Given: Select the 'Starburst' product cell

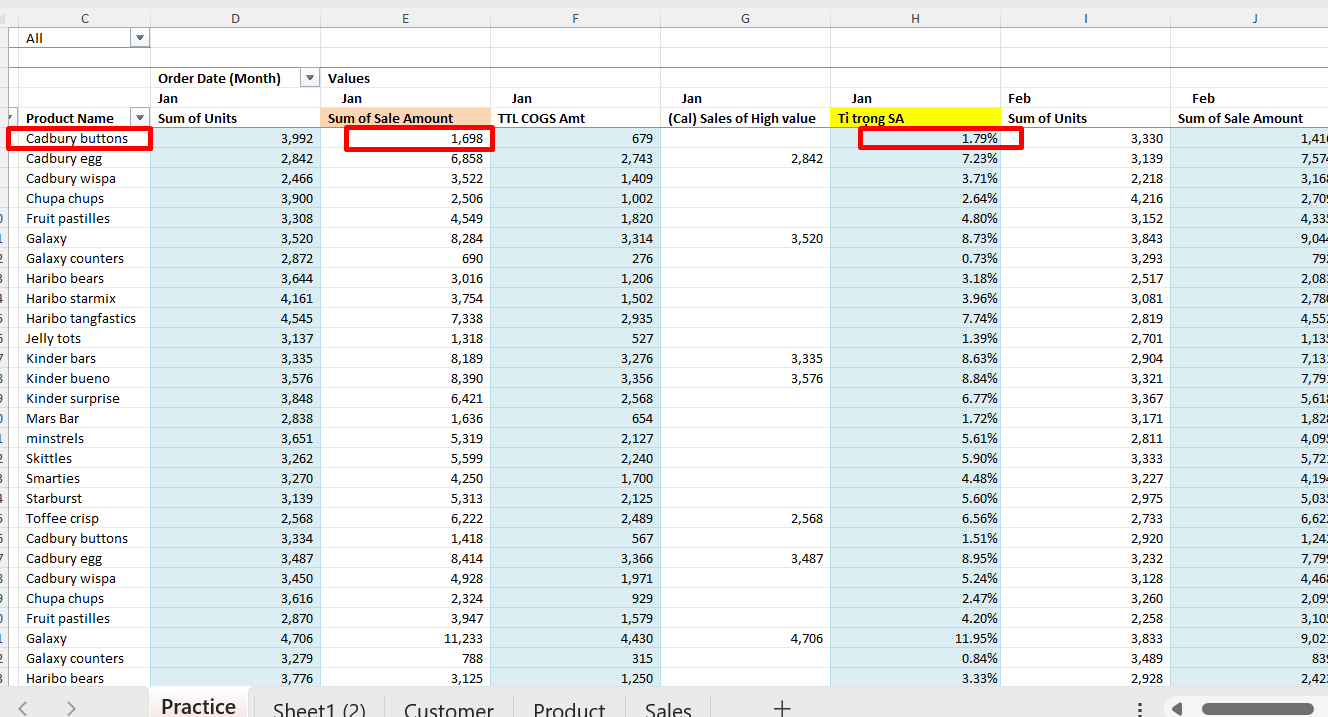Looking at the screenshot, I should (x=84, y=498).
